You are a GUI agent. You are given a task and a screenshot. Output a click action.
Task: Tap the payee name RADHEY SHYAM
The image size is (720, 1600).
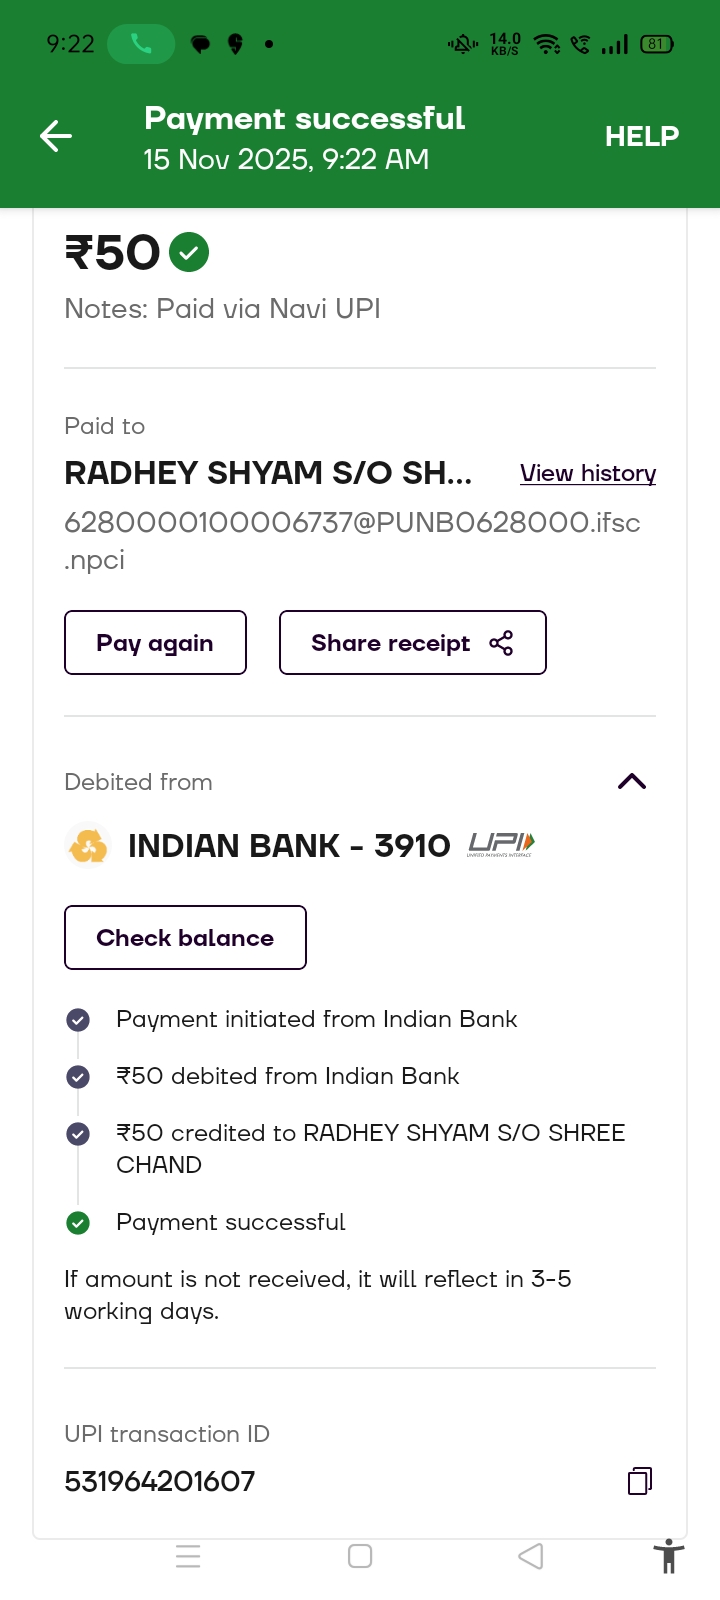268,473
